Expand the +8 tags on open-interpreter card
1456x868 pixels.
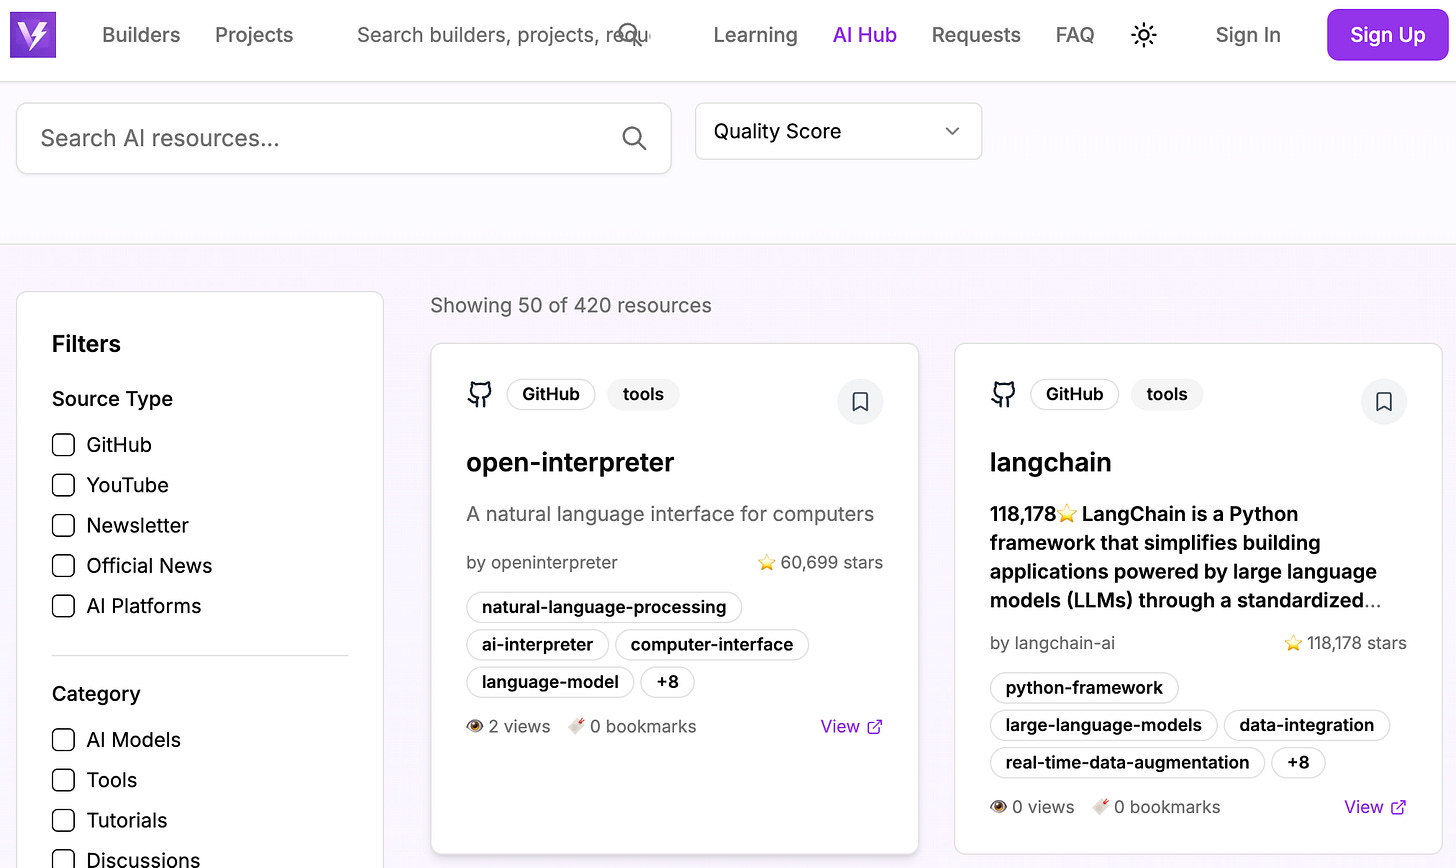pyautogui.click(x=667, y=682)
